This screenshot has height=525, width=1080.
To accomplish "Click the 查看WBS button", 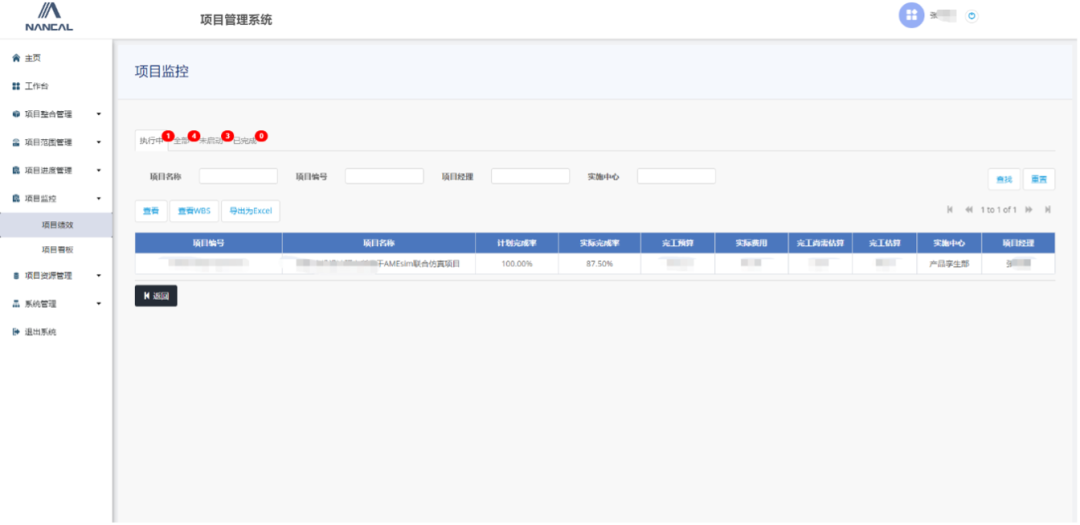I will [194, 211].
